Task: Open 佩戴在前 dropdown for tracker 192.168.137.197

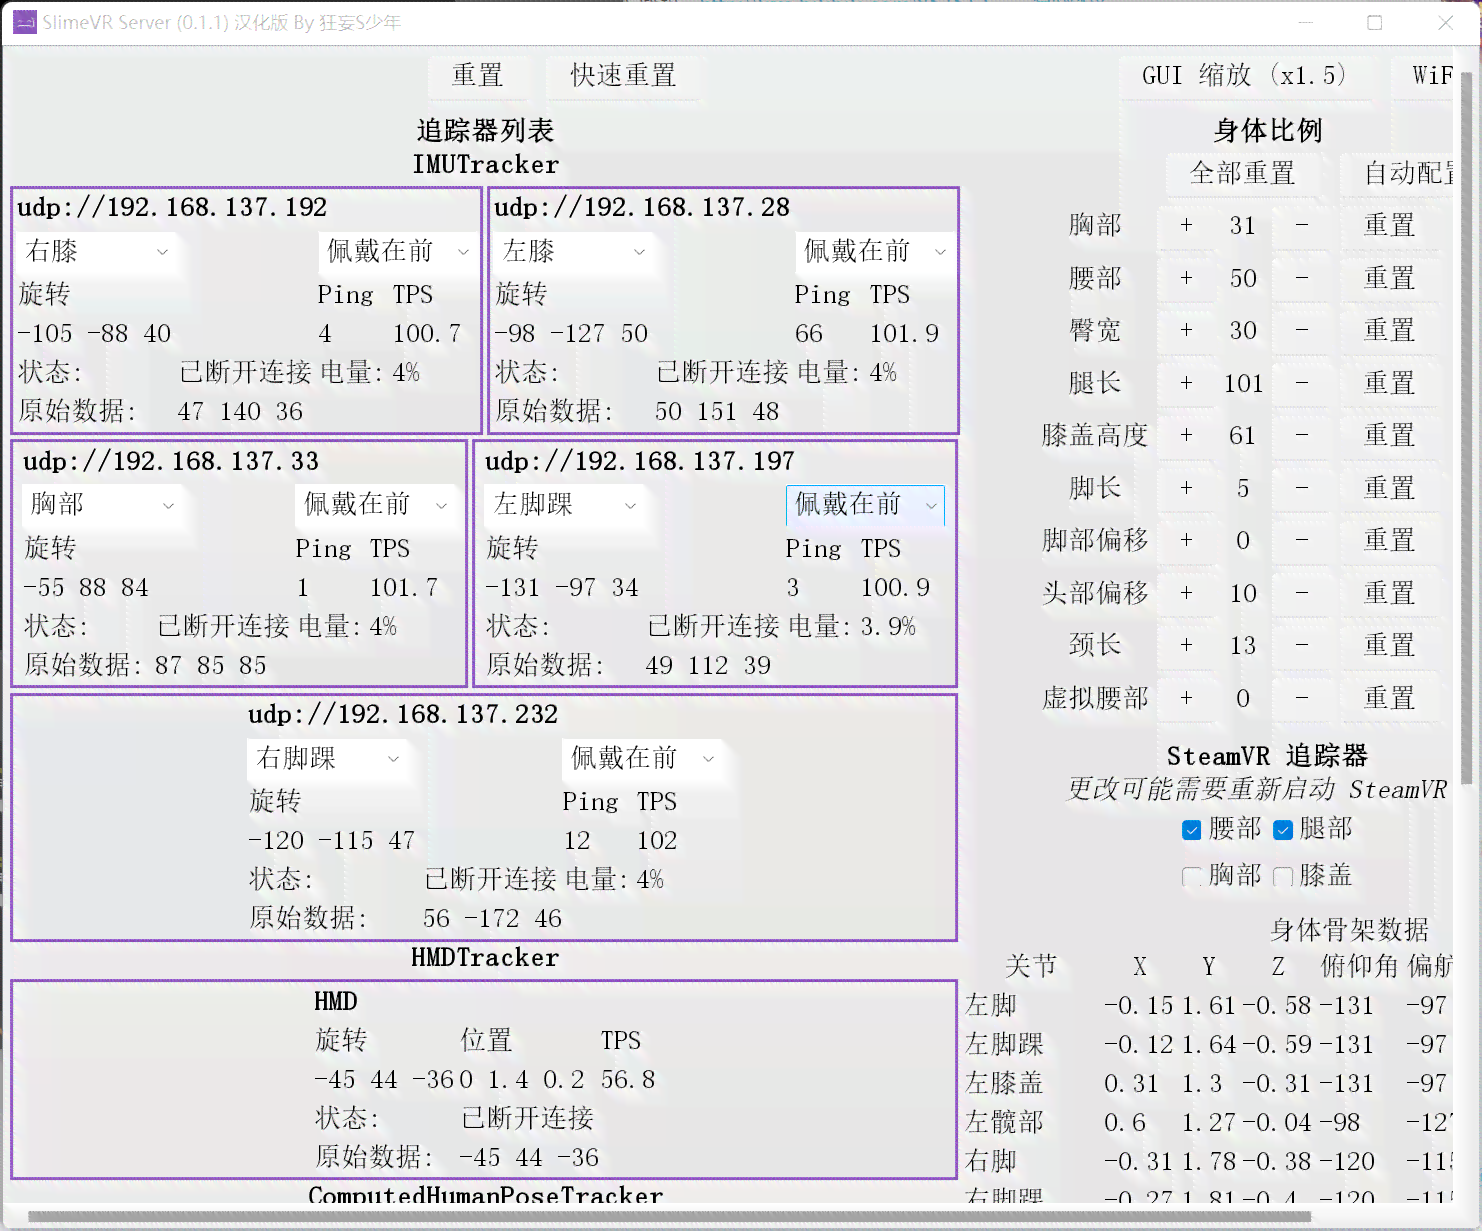Action: coord(865,505)
